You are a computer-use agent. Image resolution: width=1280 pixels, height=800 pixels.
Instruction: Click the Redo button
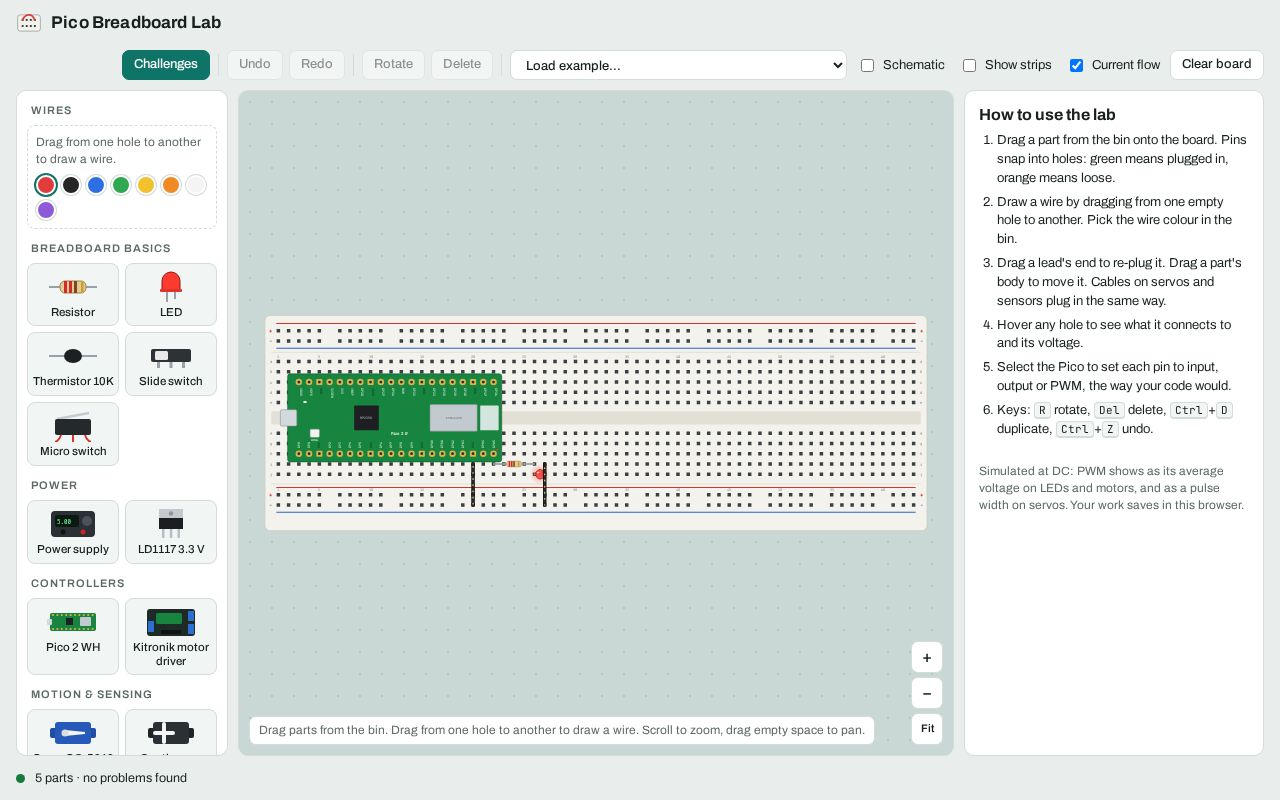pos(317,64)
